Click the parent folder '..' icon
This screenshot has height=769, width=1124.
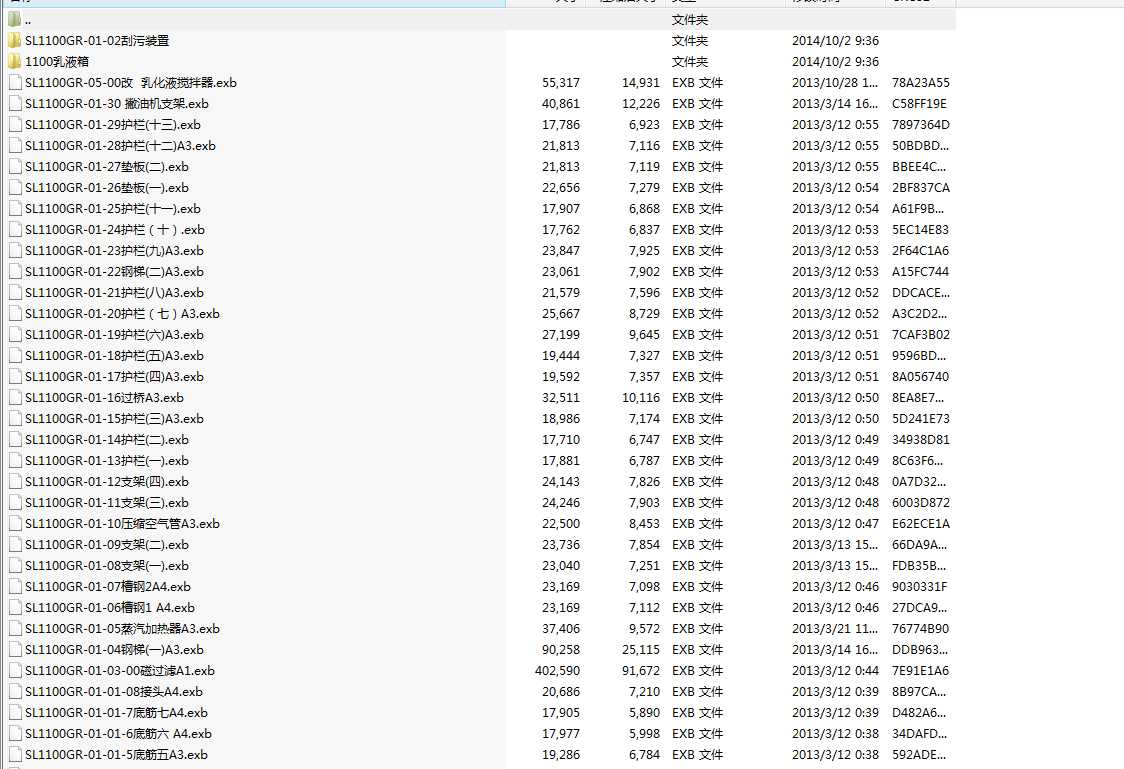[x=14, y=19]
